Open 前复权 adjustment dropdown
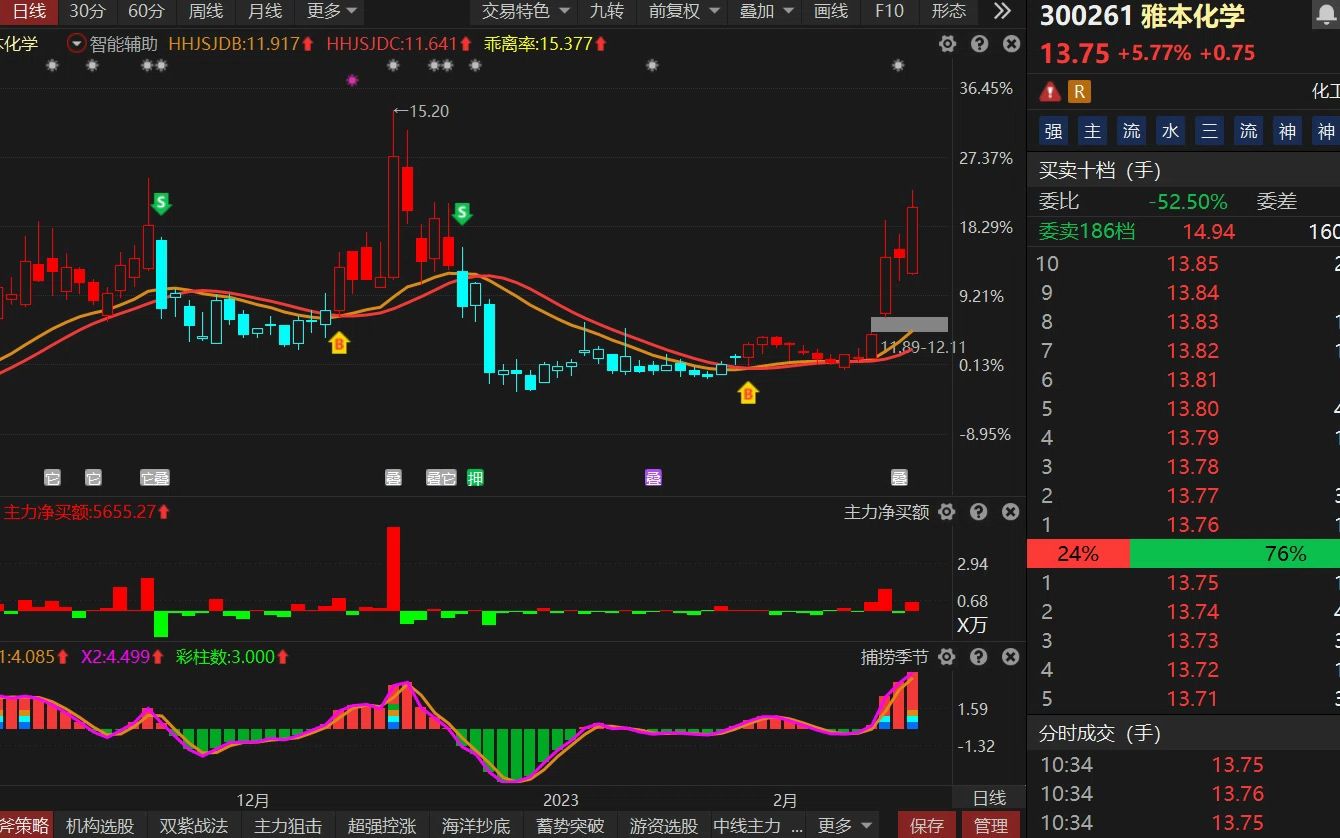Screen dimensions: 1340x838 coord(683,11)
